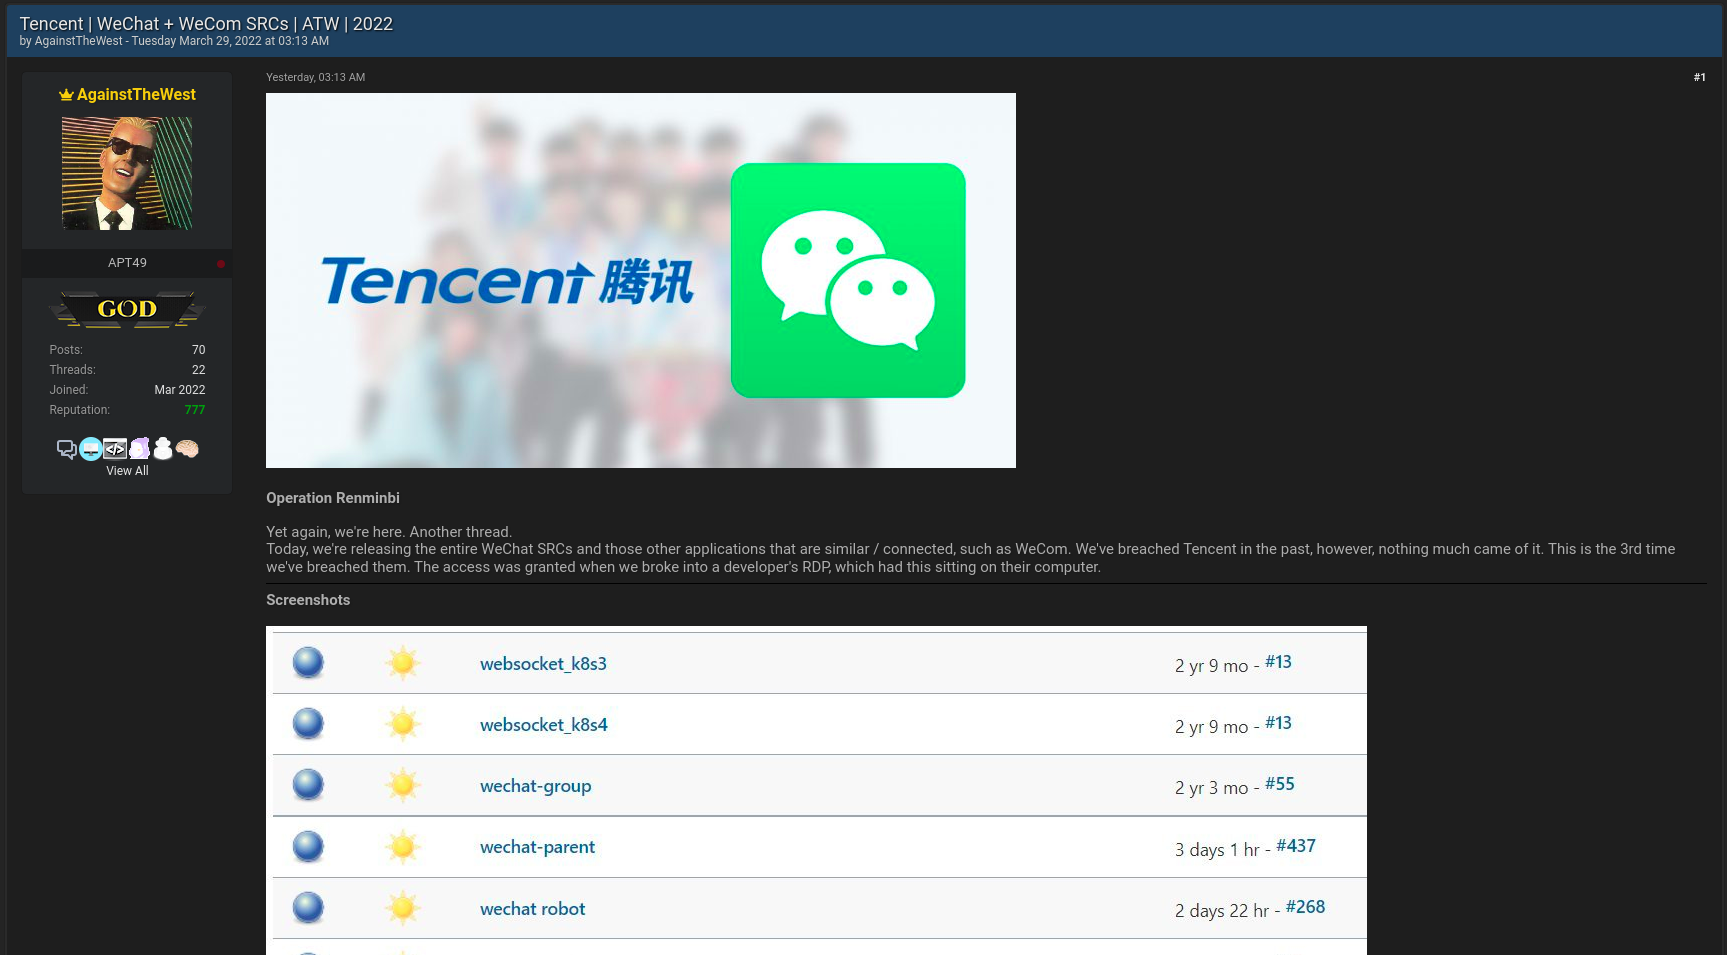The image size is (1727, 955).
Task: Click the crown icon beside AgainstTheWest
Action: [x=66, y=95]
